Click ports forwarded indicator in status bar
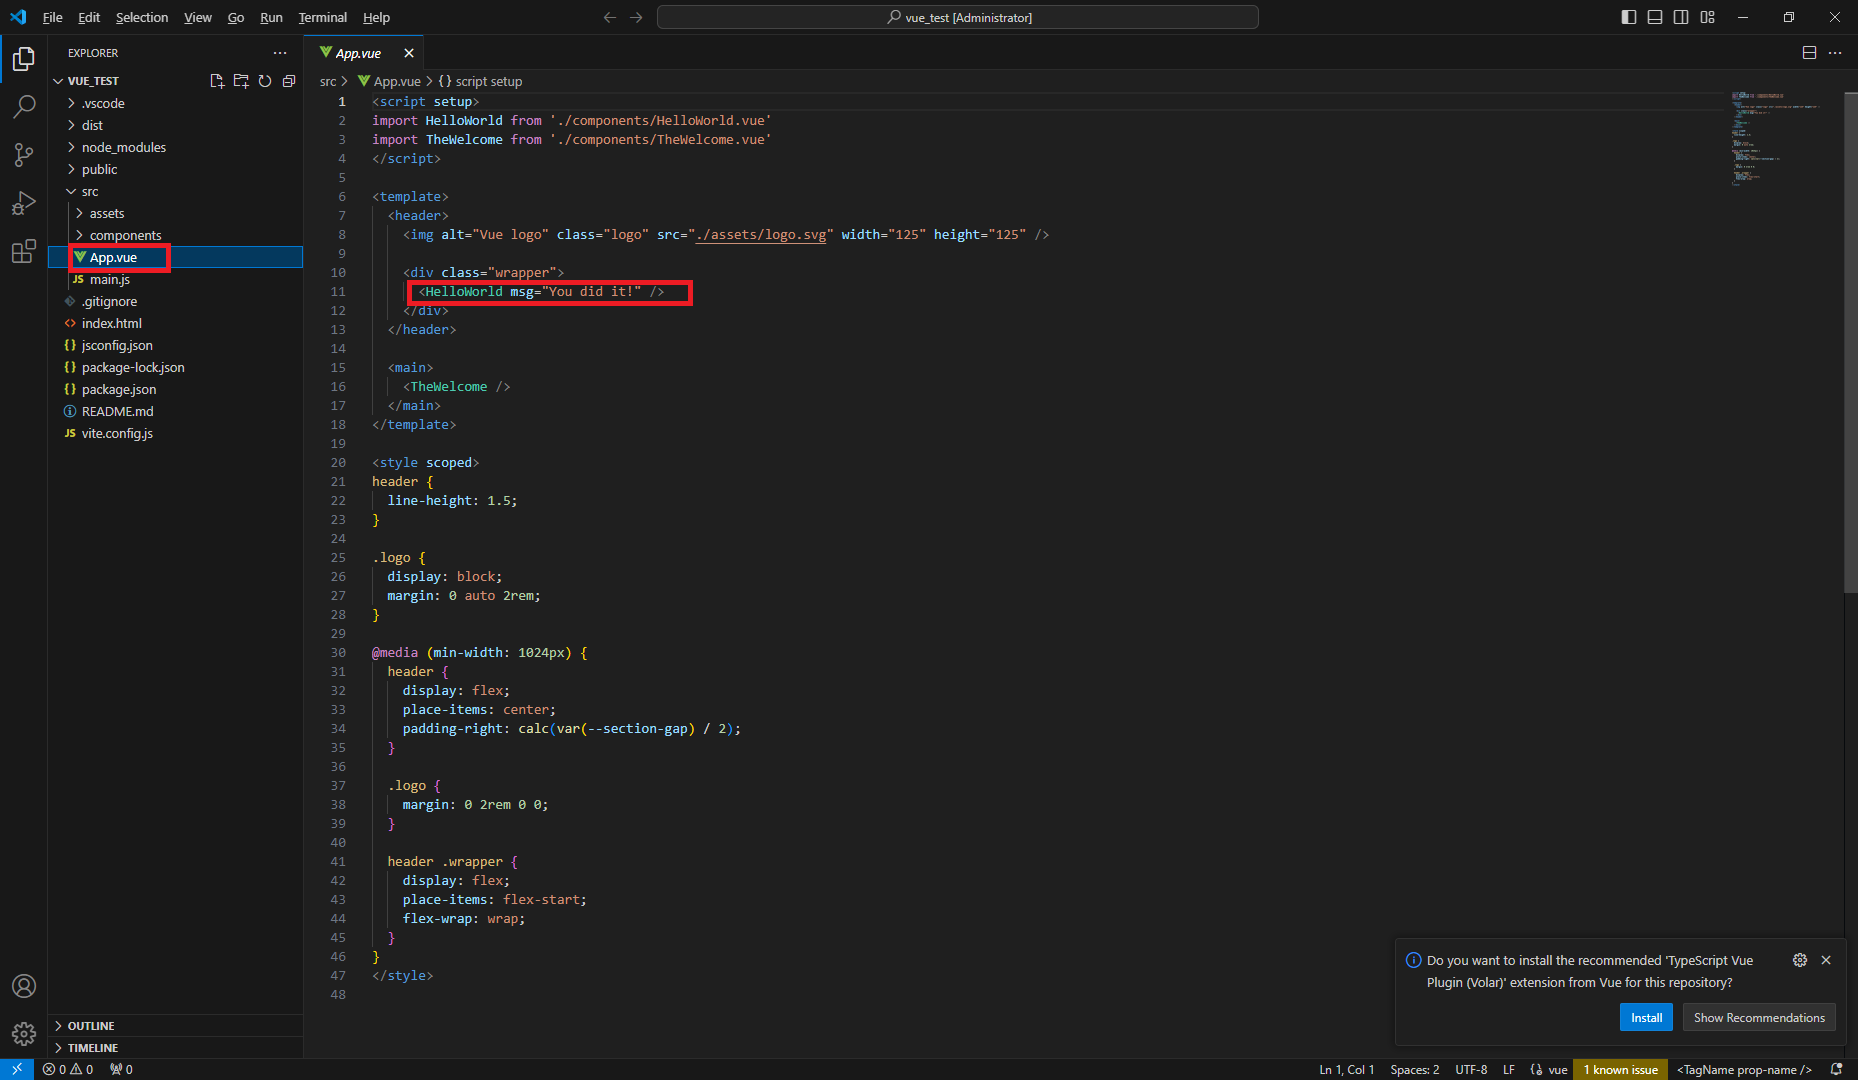The image size is (1858, 1080). click(121, 1069)
